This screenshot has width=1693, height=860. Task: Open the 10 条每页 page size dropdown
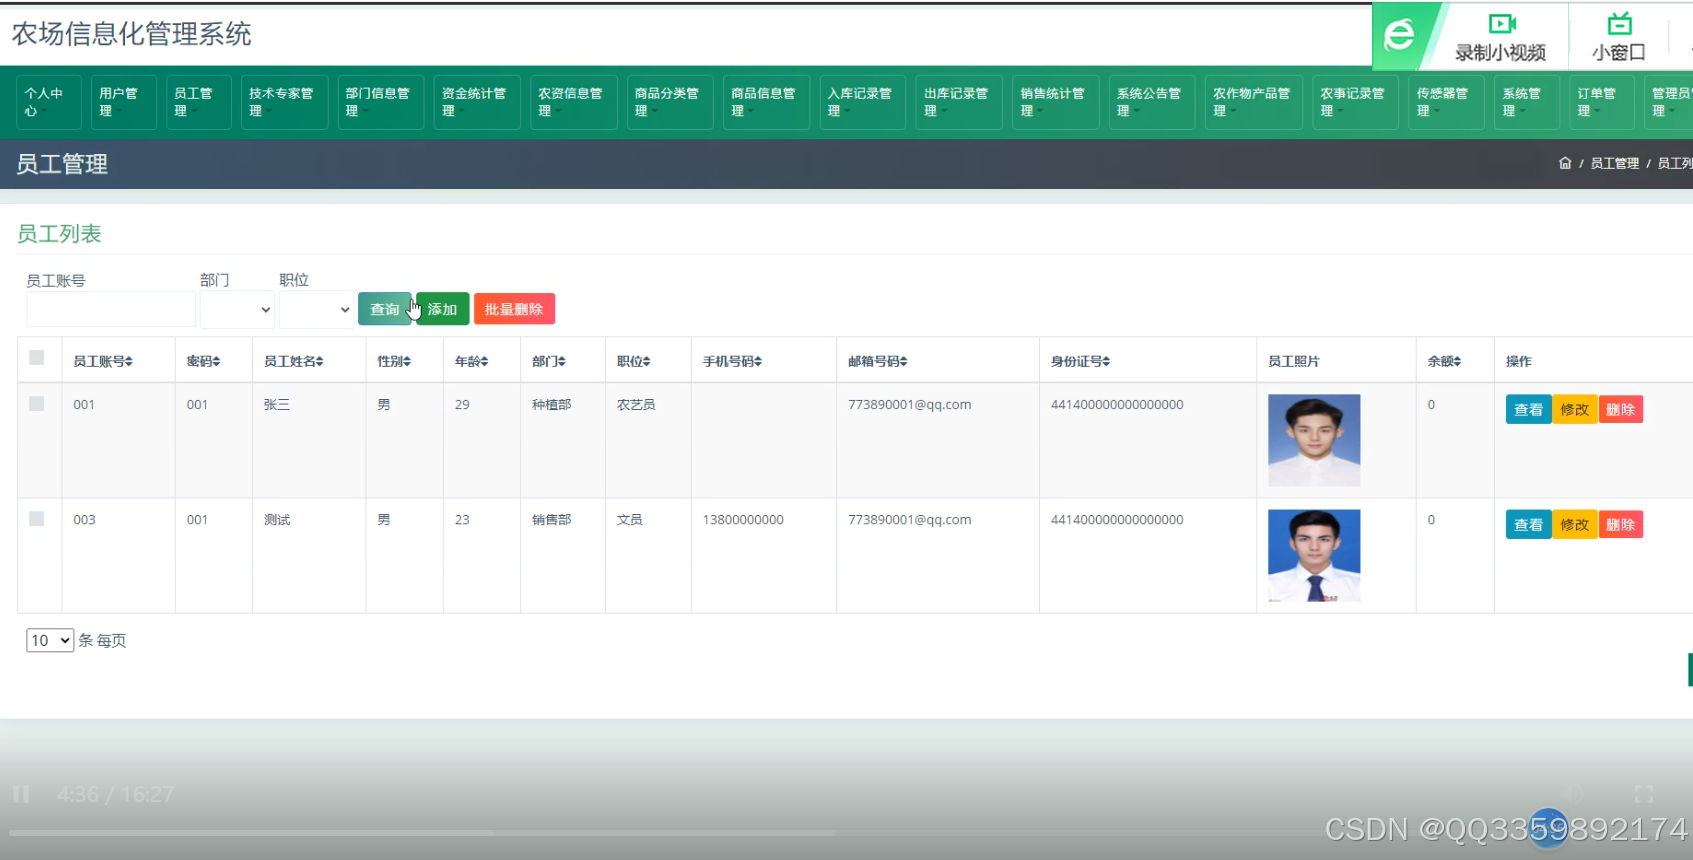click(x=50, y=640)
